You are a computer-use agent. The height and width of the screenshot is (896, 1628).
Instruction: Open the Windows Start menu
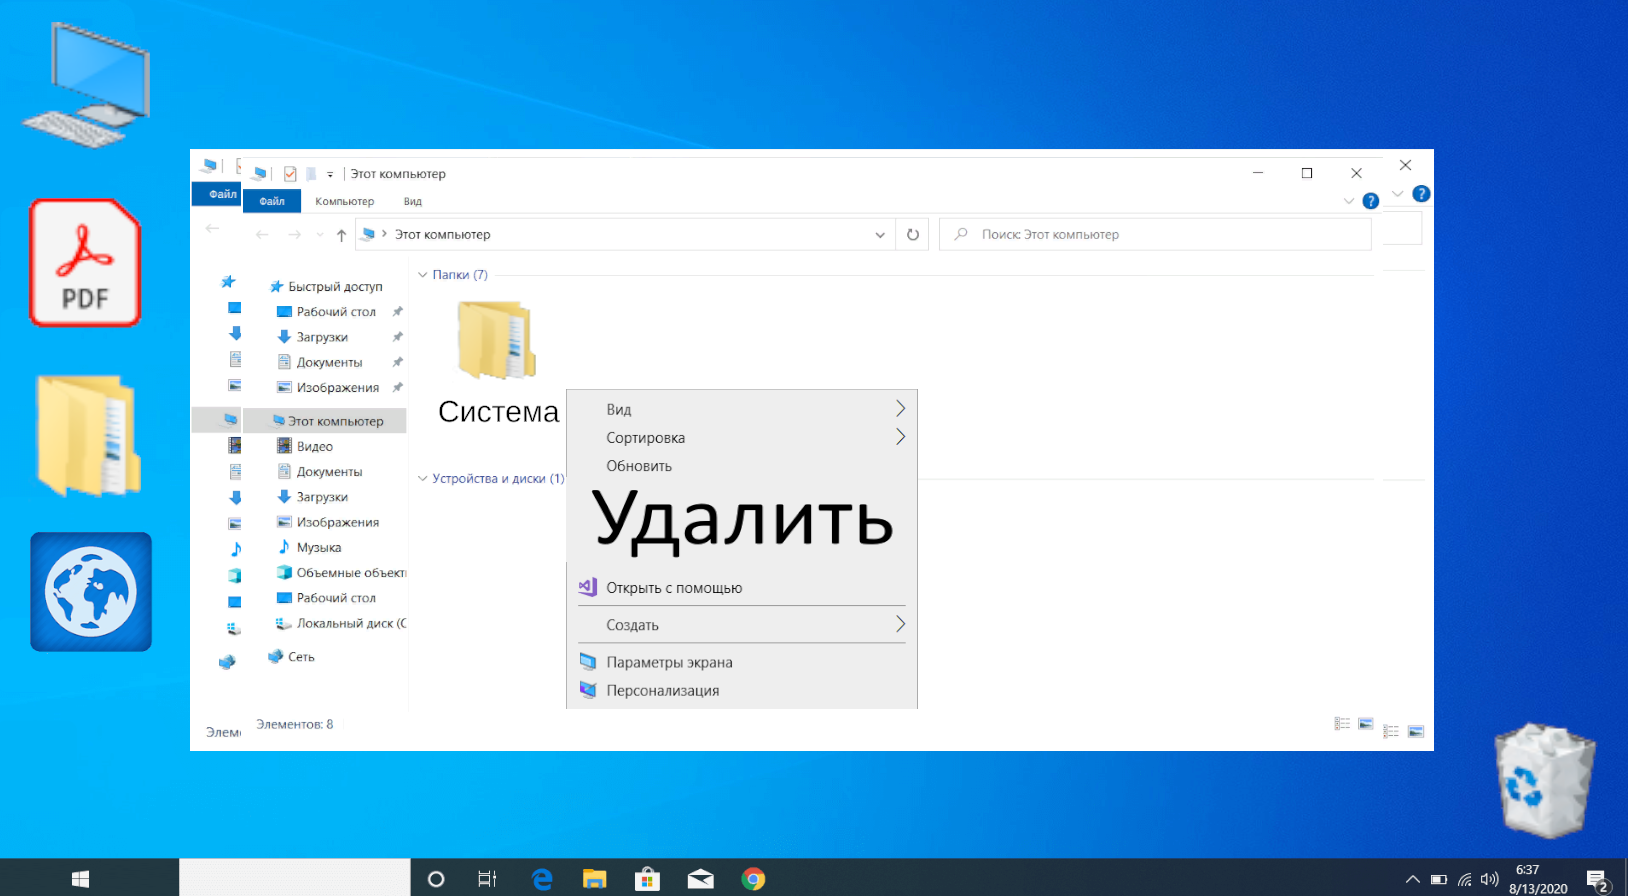81,878
